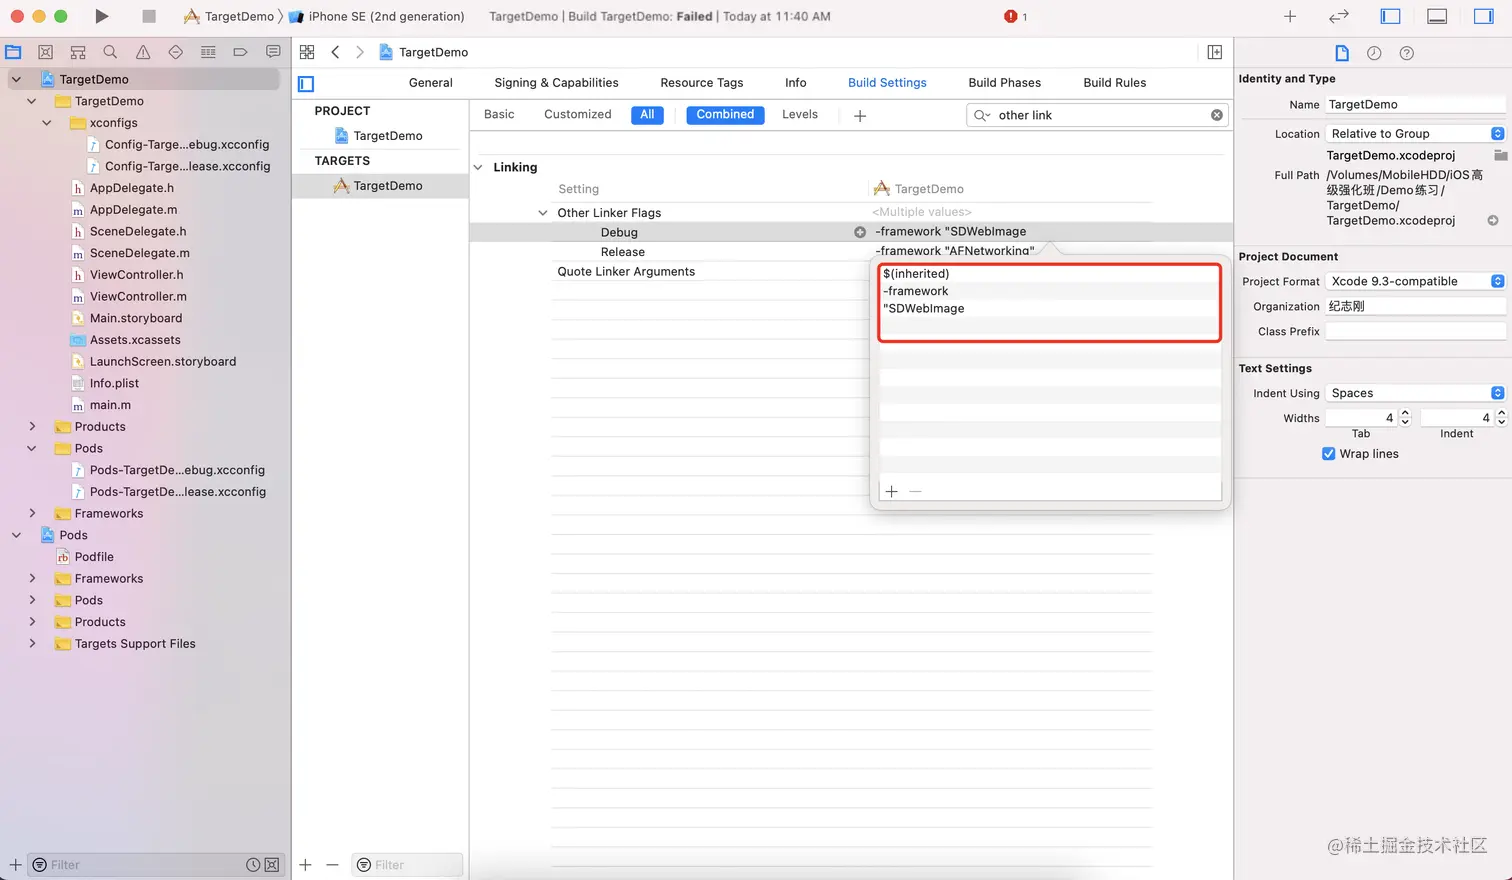Open the Info tab
Image resolution: width=1512 pixels, height=880 pixels.
tap(796, 83)
